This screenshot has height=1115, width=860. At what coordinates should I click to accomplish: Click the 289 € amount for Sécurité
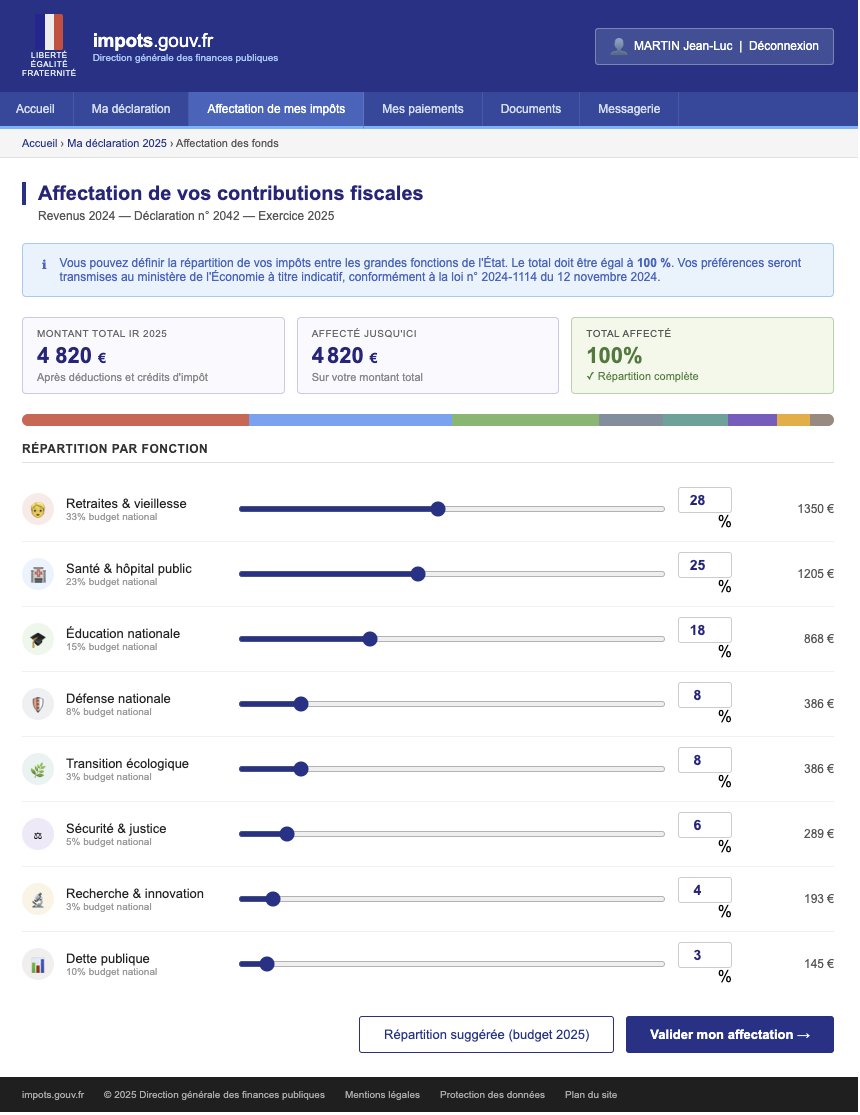pos(819,835)
